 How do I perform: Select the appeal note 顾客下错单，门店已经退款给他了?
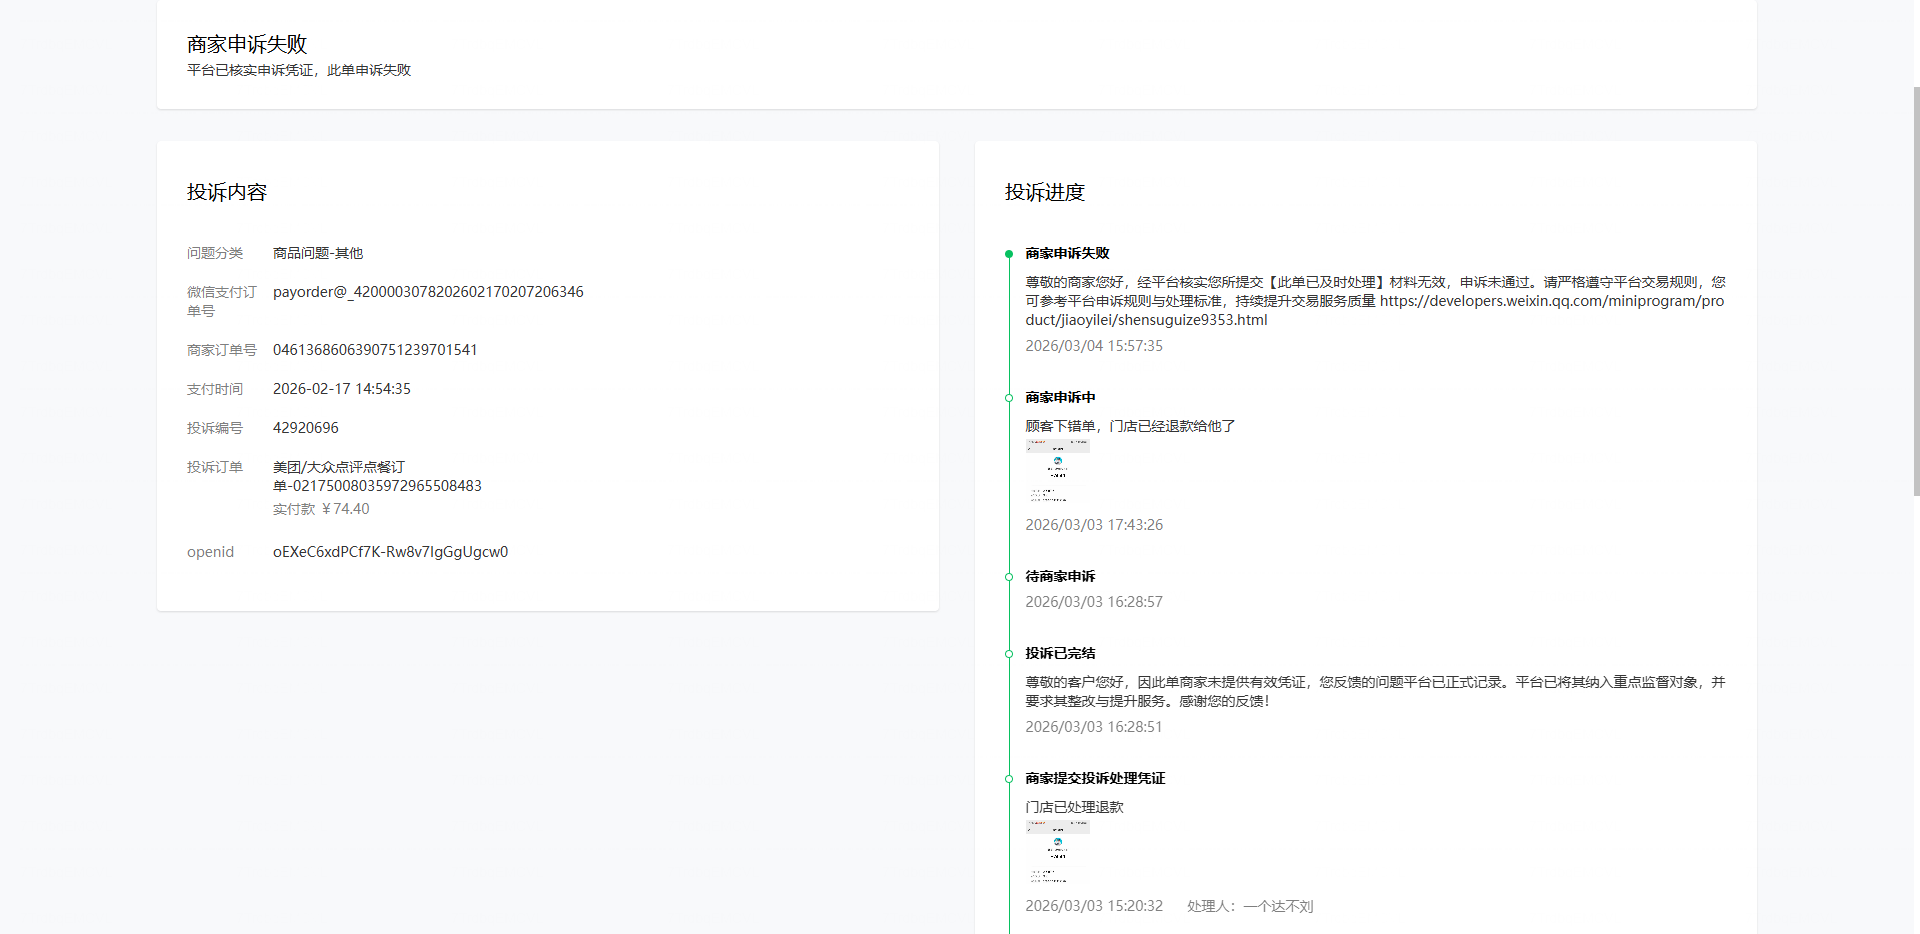point(1130,426)
